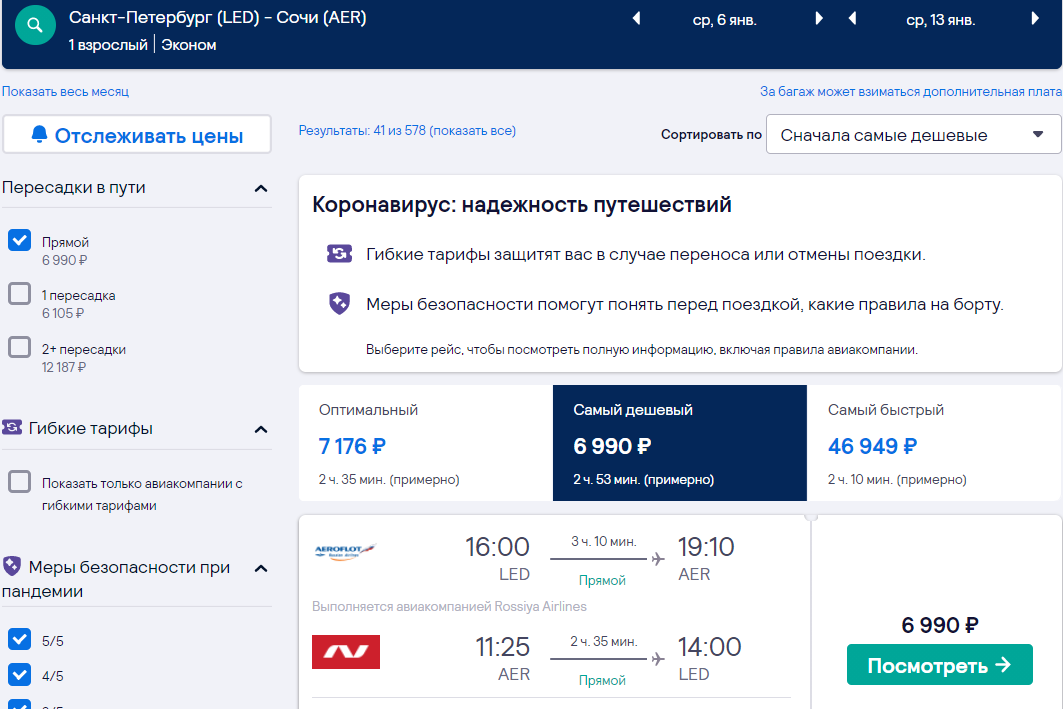Show all results link

pyautogui.click(x=407, y=130)
